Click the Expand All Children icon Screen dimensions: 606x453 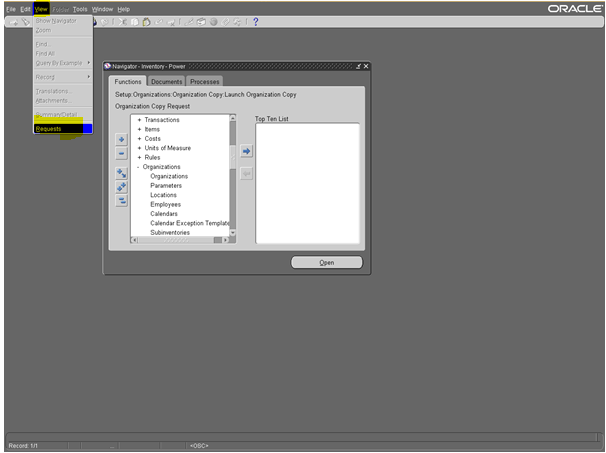tap(121, 173)
